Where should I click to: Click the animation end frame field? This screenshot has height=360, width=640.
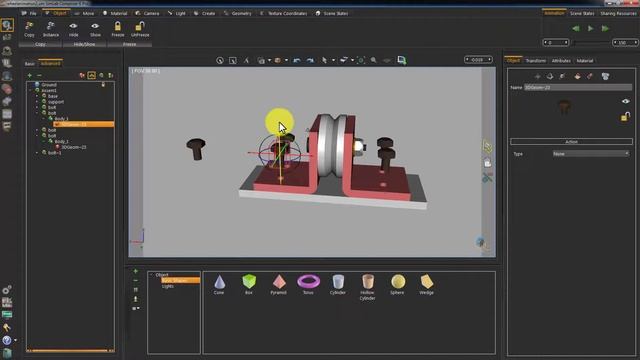[625, 42]
